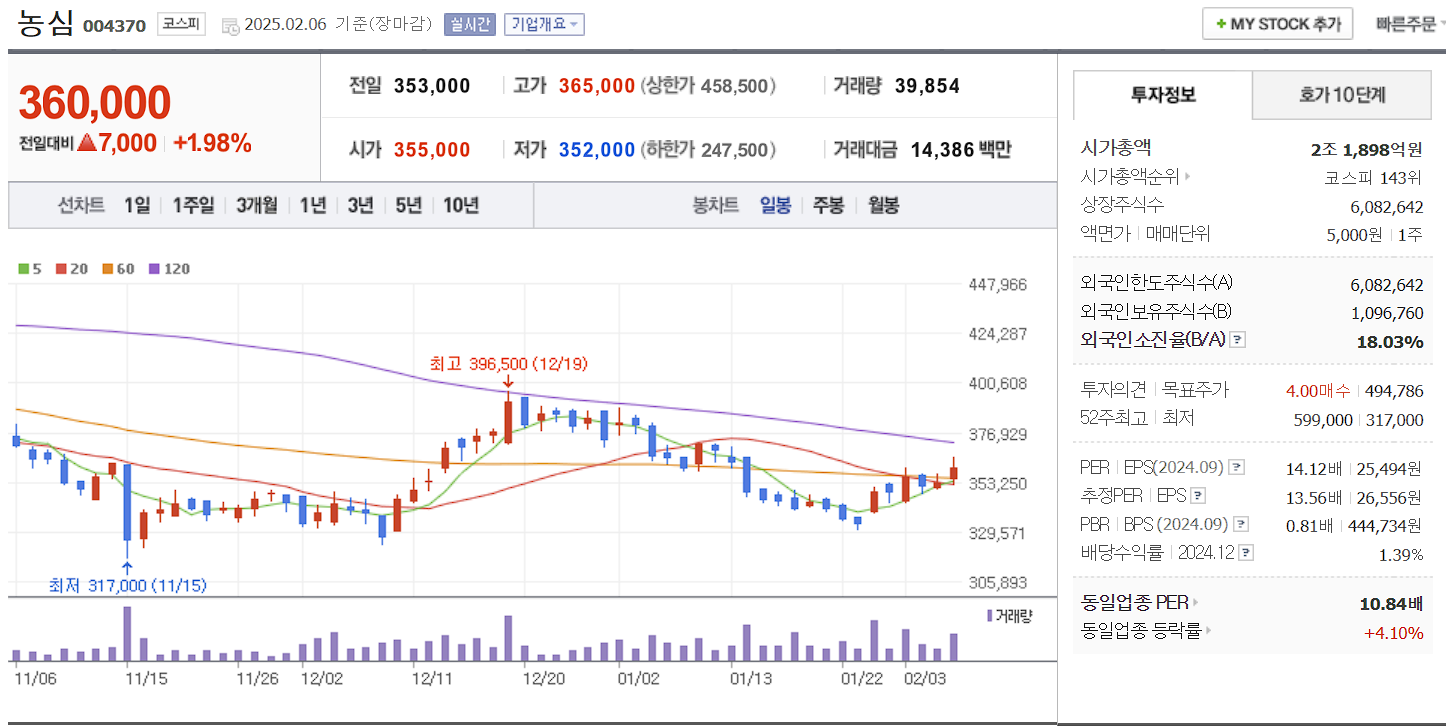
Task: Open the 기업개요 dropdown
Action: (x=546, y=24)
